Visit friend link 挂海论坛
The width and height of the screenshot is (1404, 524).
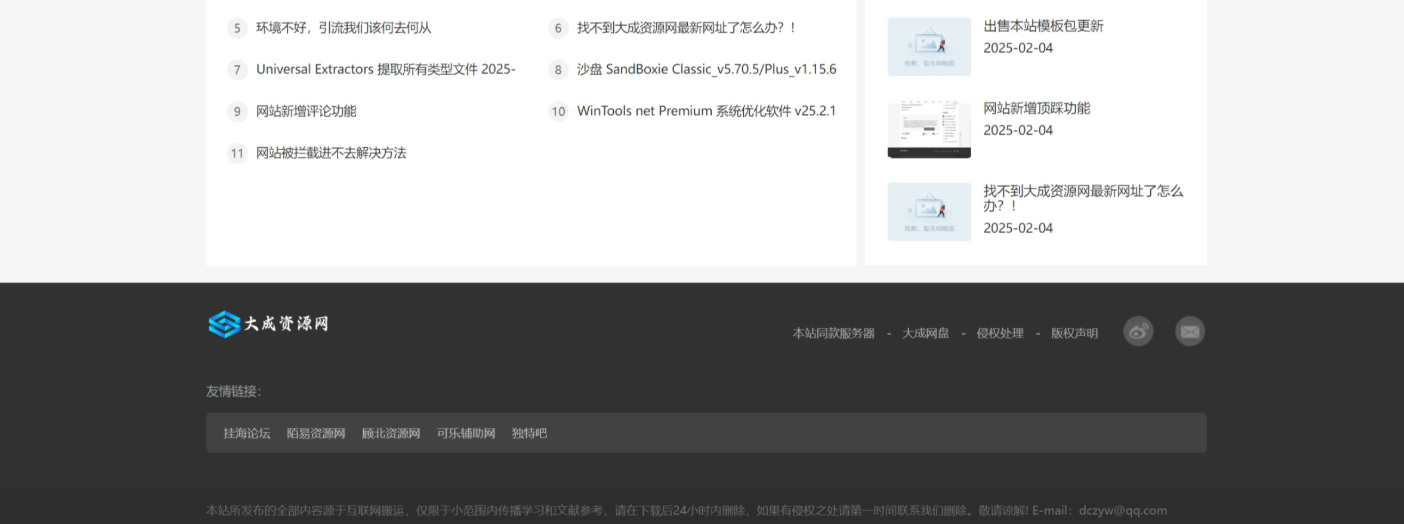(x=247, y=433)
